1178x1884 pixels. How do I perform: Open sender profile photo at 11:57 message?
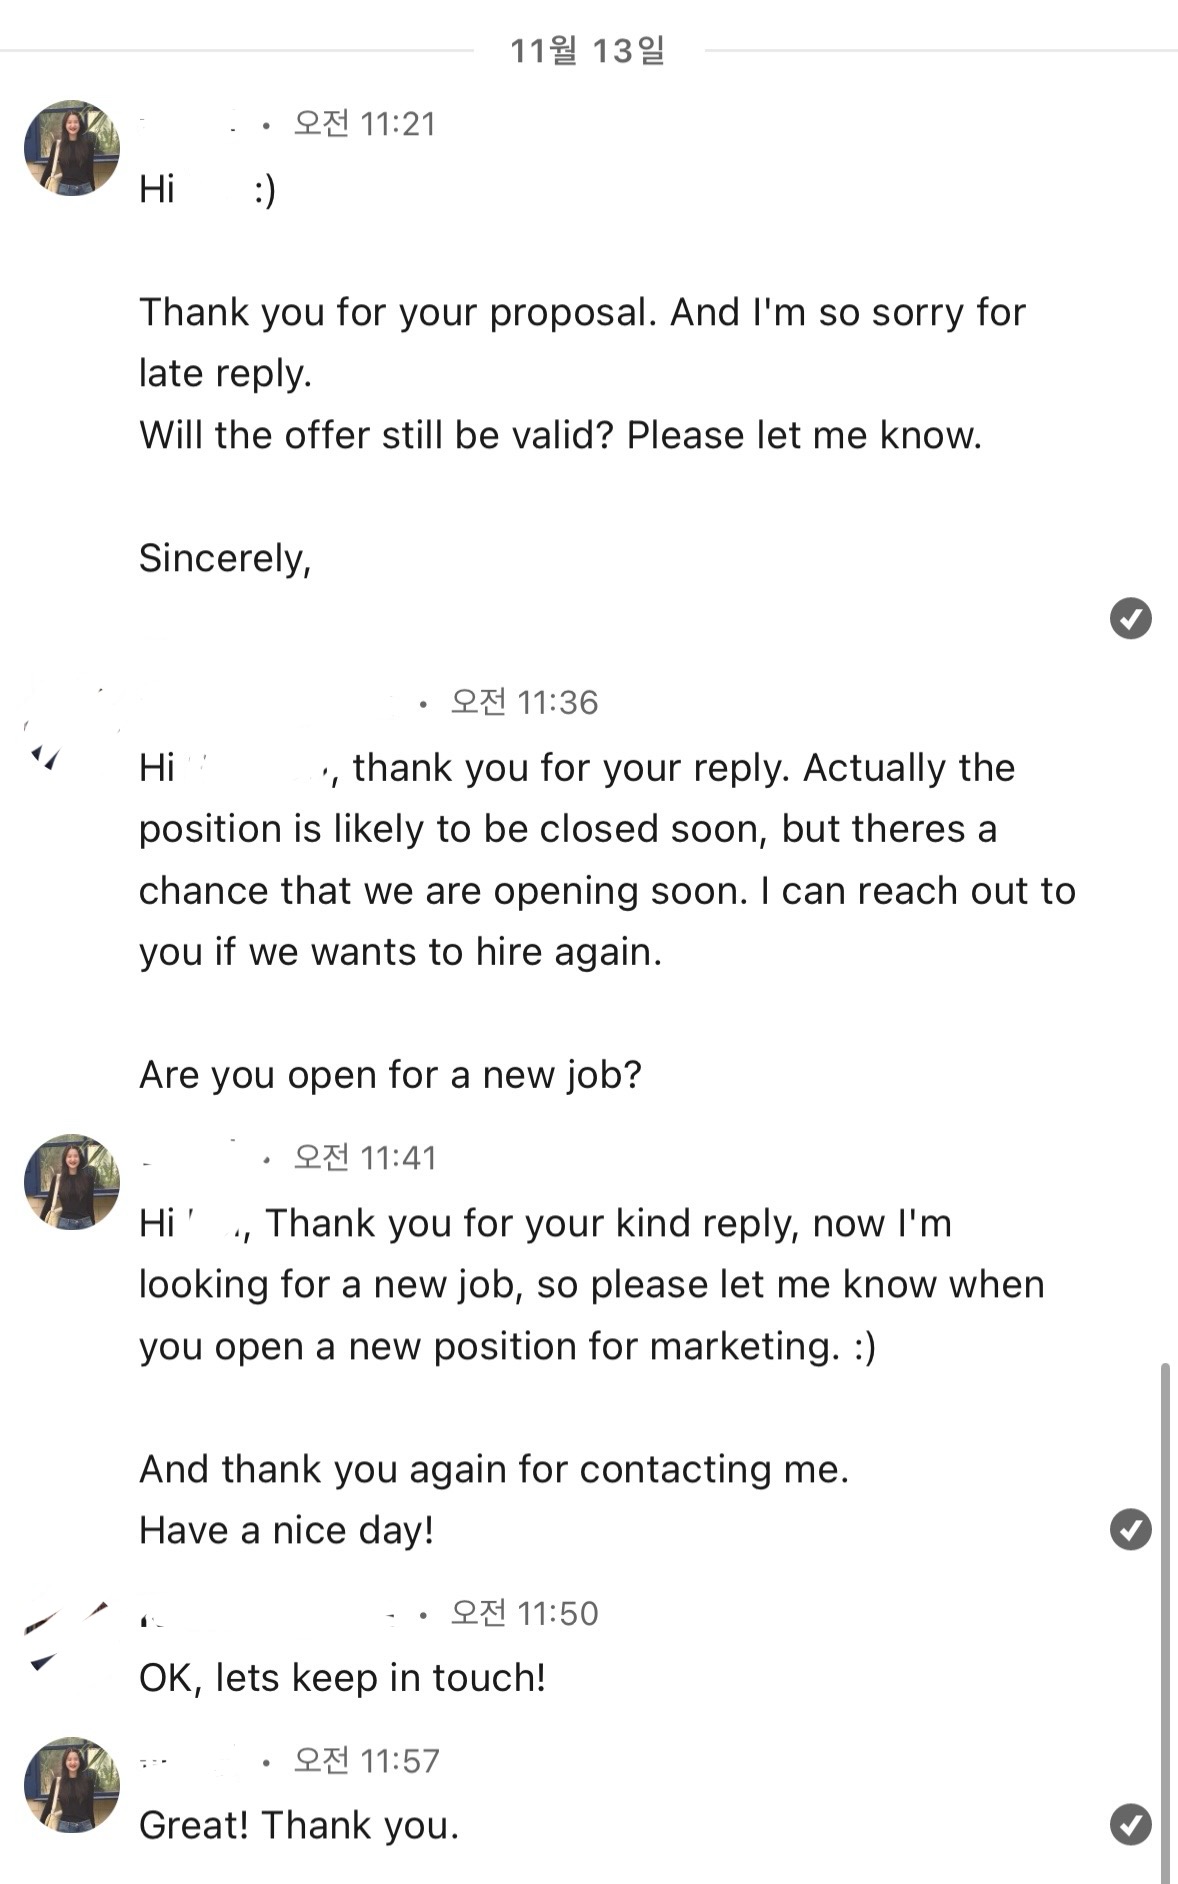coord(72,1785)
